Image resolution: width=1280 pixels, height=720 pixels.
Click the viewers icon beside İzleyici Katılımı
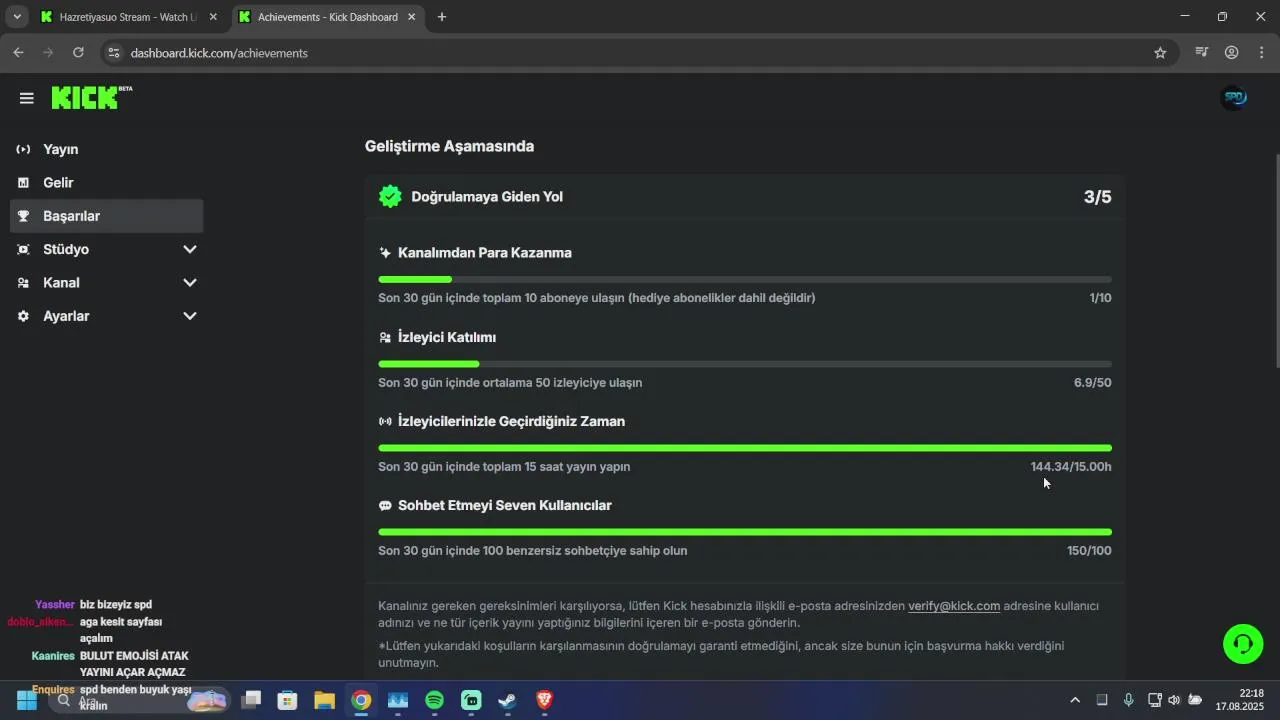[385, 338]
